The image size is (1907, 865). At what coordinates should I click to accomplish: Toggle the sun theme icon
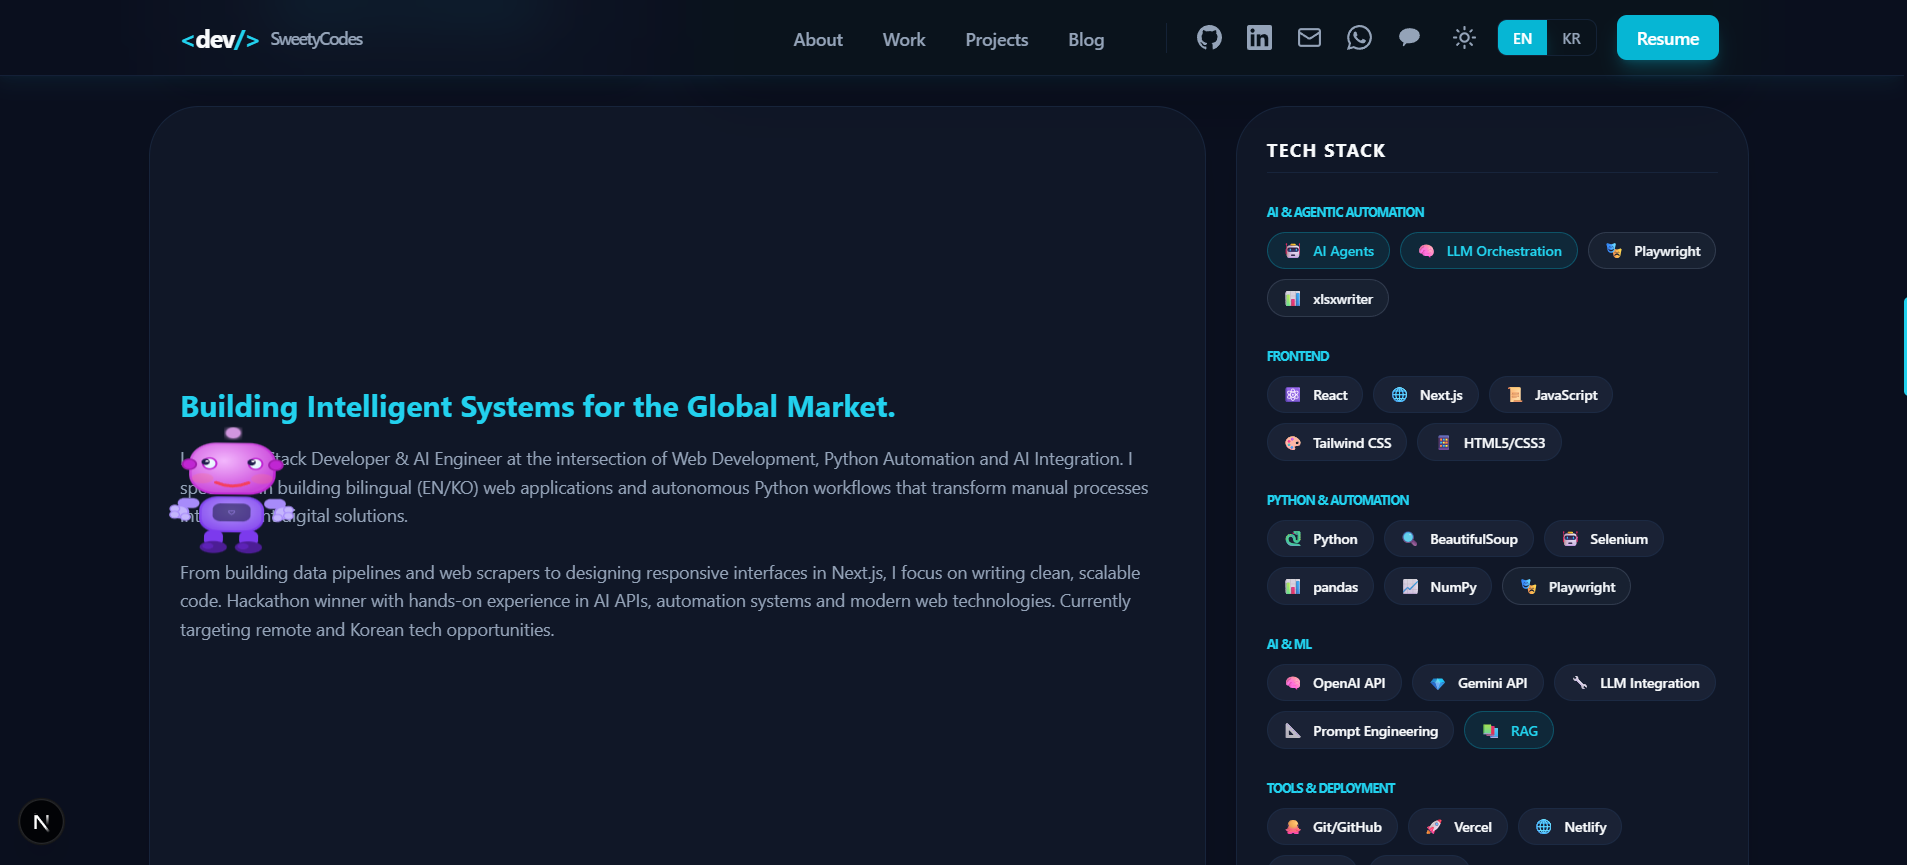(1464, 38)
